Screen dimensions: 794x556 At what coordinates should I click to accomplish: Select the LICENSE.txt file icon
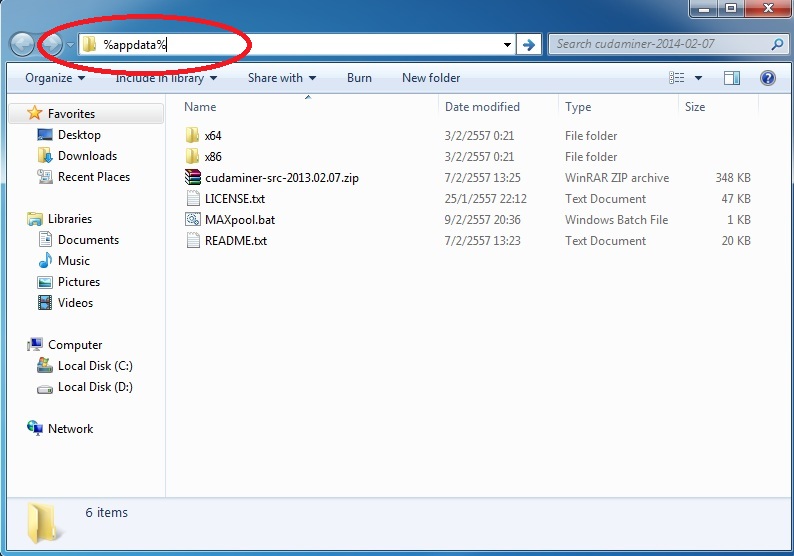click(193, 198)
